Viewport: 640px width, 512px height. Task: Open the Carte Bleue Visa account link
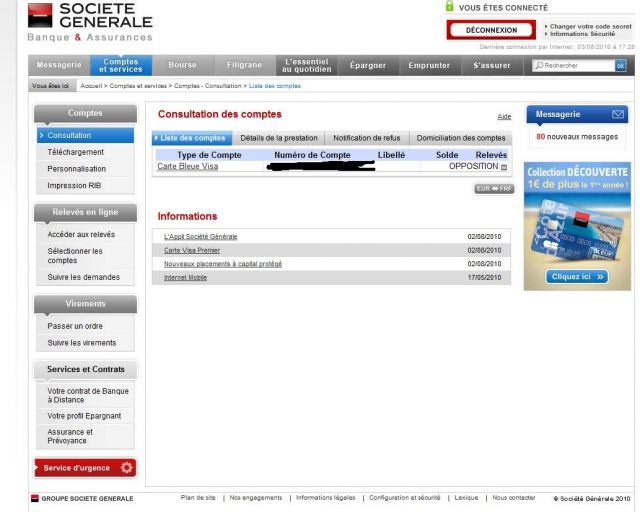pyautogui.click(x=188, y=166)
